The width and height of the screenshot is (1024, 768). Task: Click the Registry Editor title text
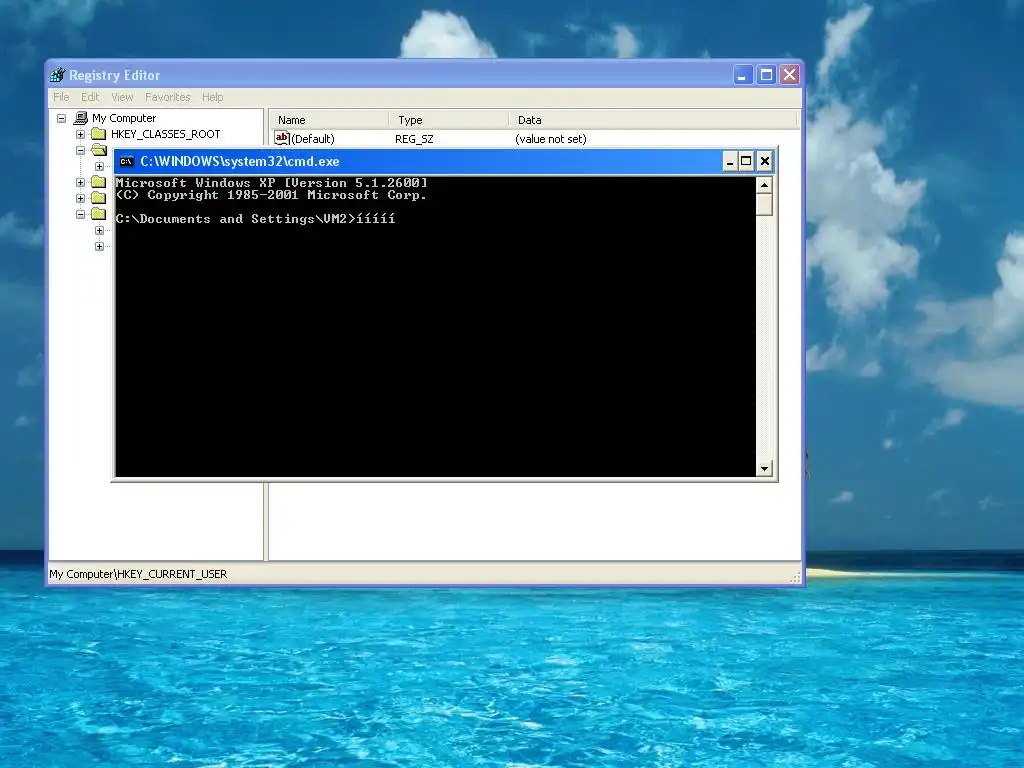114,75
